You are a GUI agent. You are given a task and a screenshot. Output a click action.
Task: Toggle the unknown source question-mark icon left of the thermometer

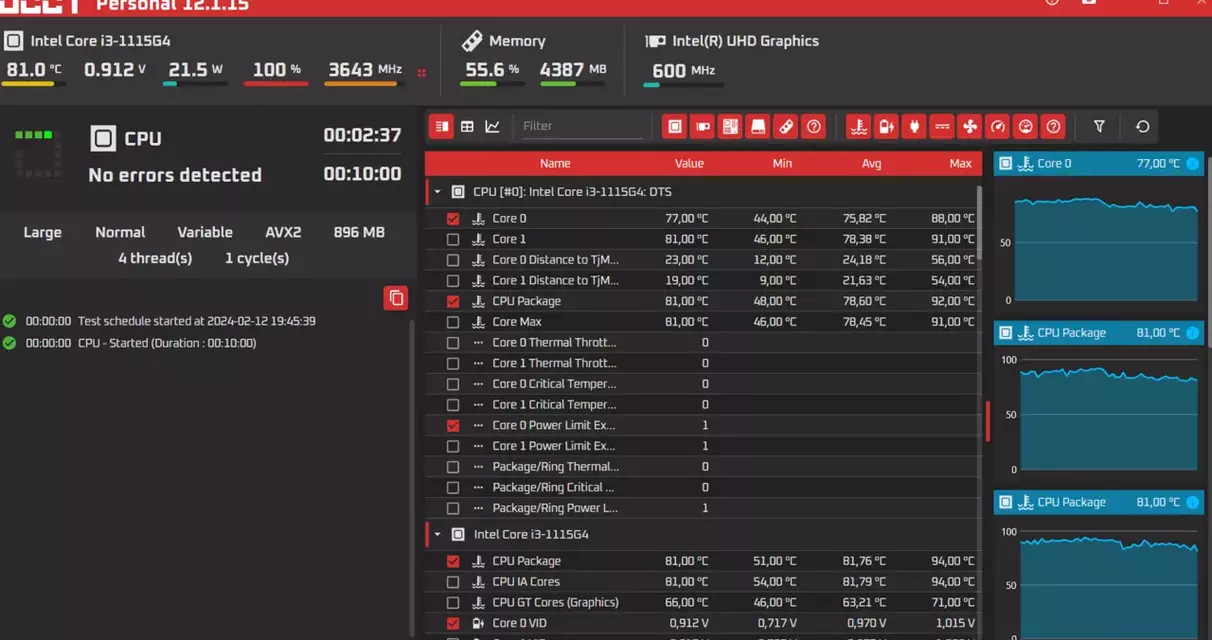tap(814, 126)
